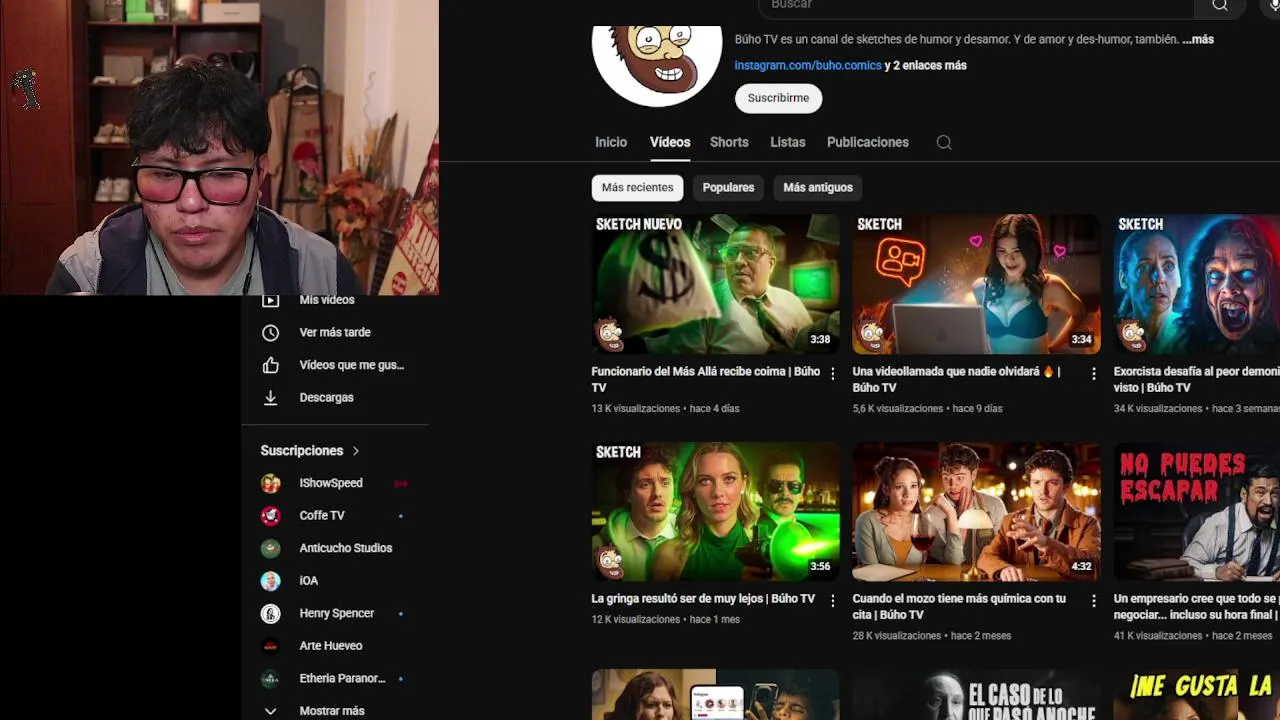1280x720 pixels.
Task: Switch to Publicaciones tab
Action: [x=868, y=142]
